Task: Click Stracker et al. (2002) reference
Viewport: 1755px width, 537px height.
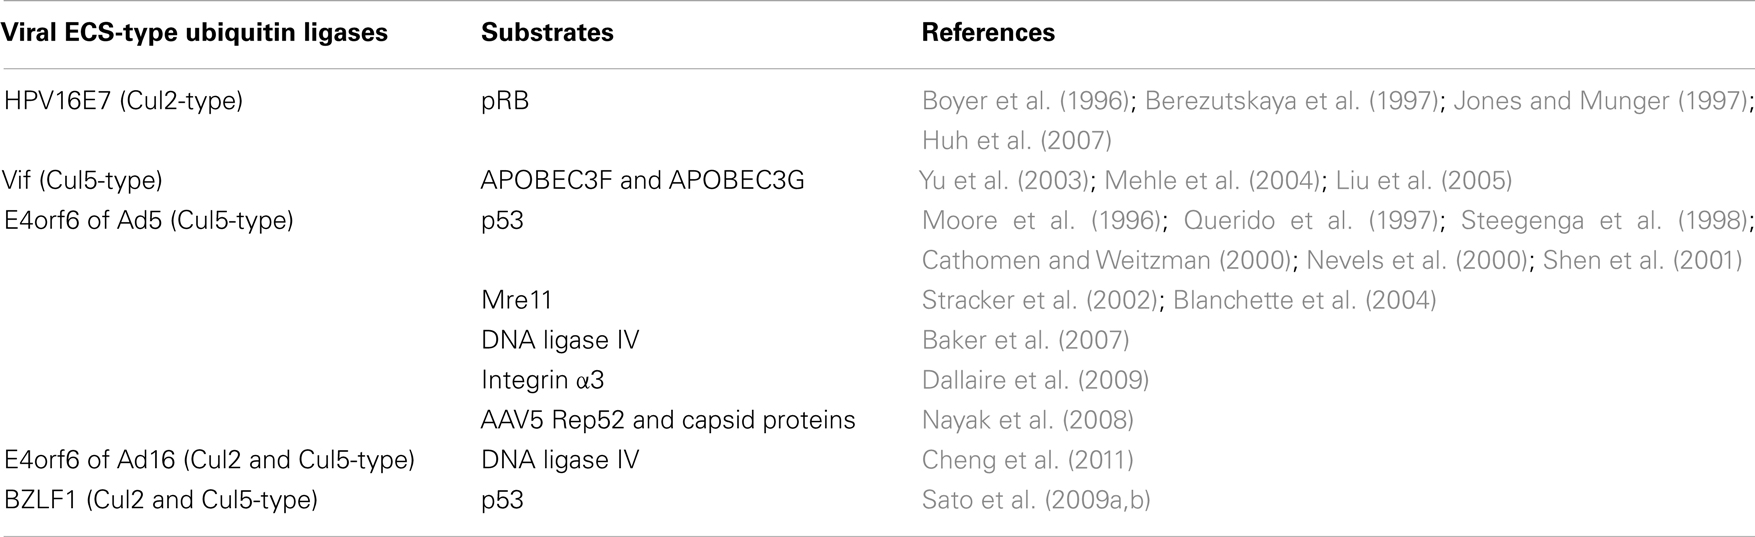Action: (x=1040, y=300)
